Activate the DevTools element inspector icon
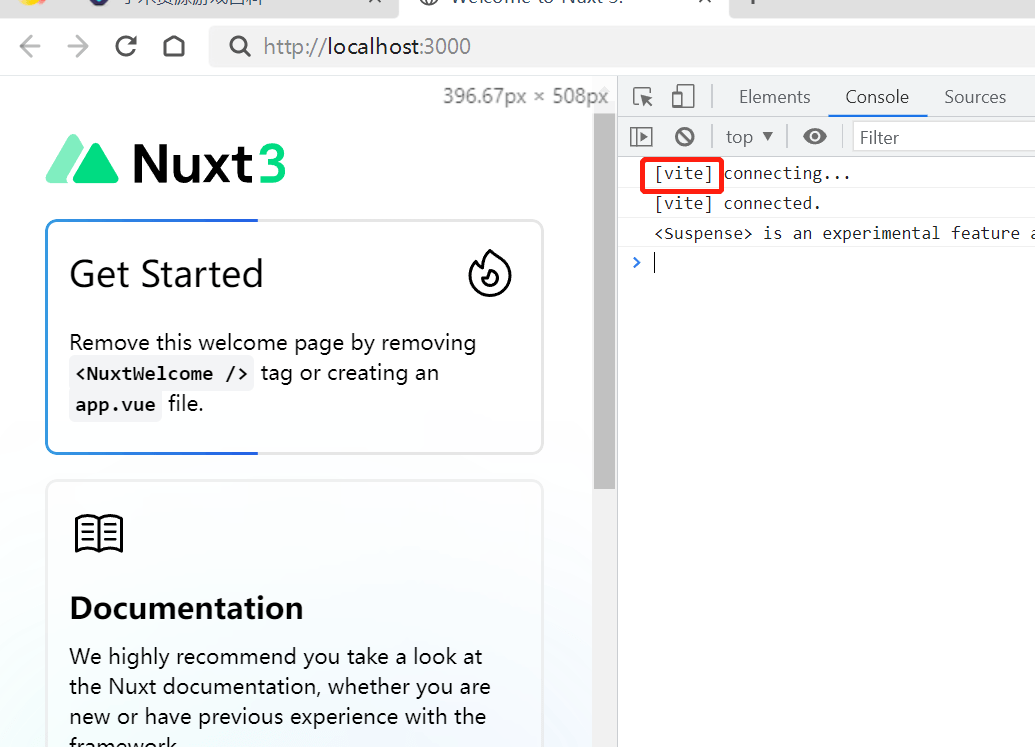This screenshot has width=1035, height=747. click(642, 97)
